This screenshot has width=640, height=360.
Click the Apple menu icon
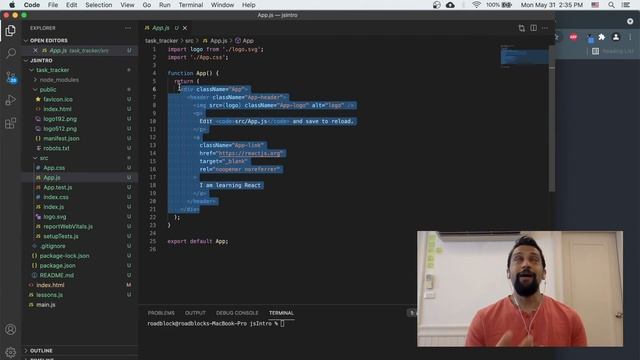click(12, 5)
